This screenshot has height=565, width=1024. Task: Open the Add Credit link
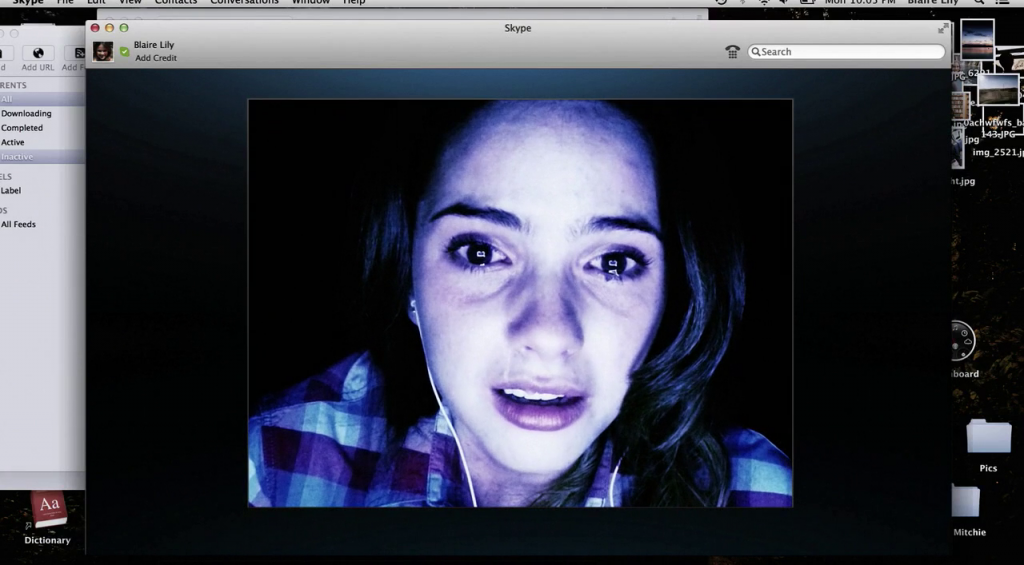(156, 57)
